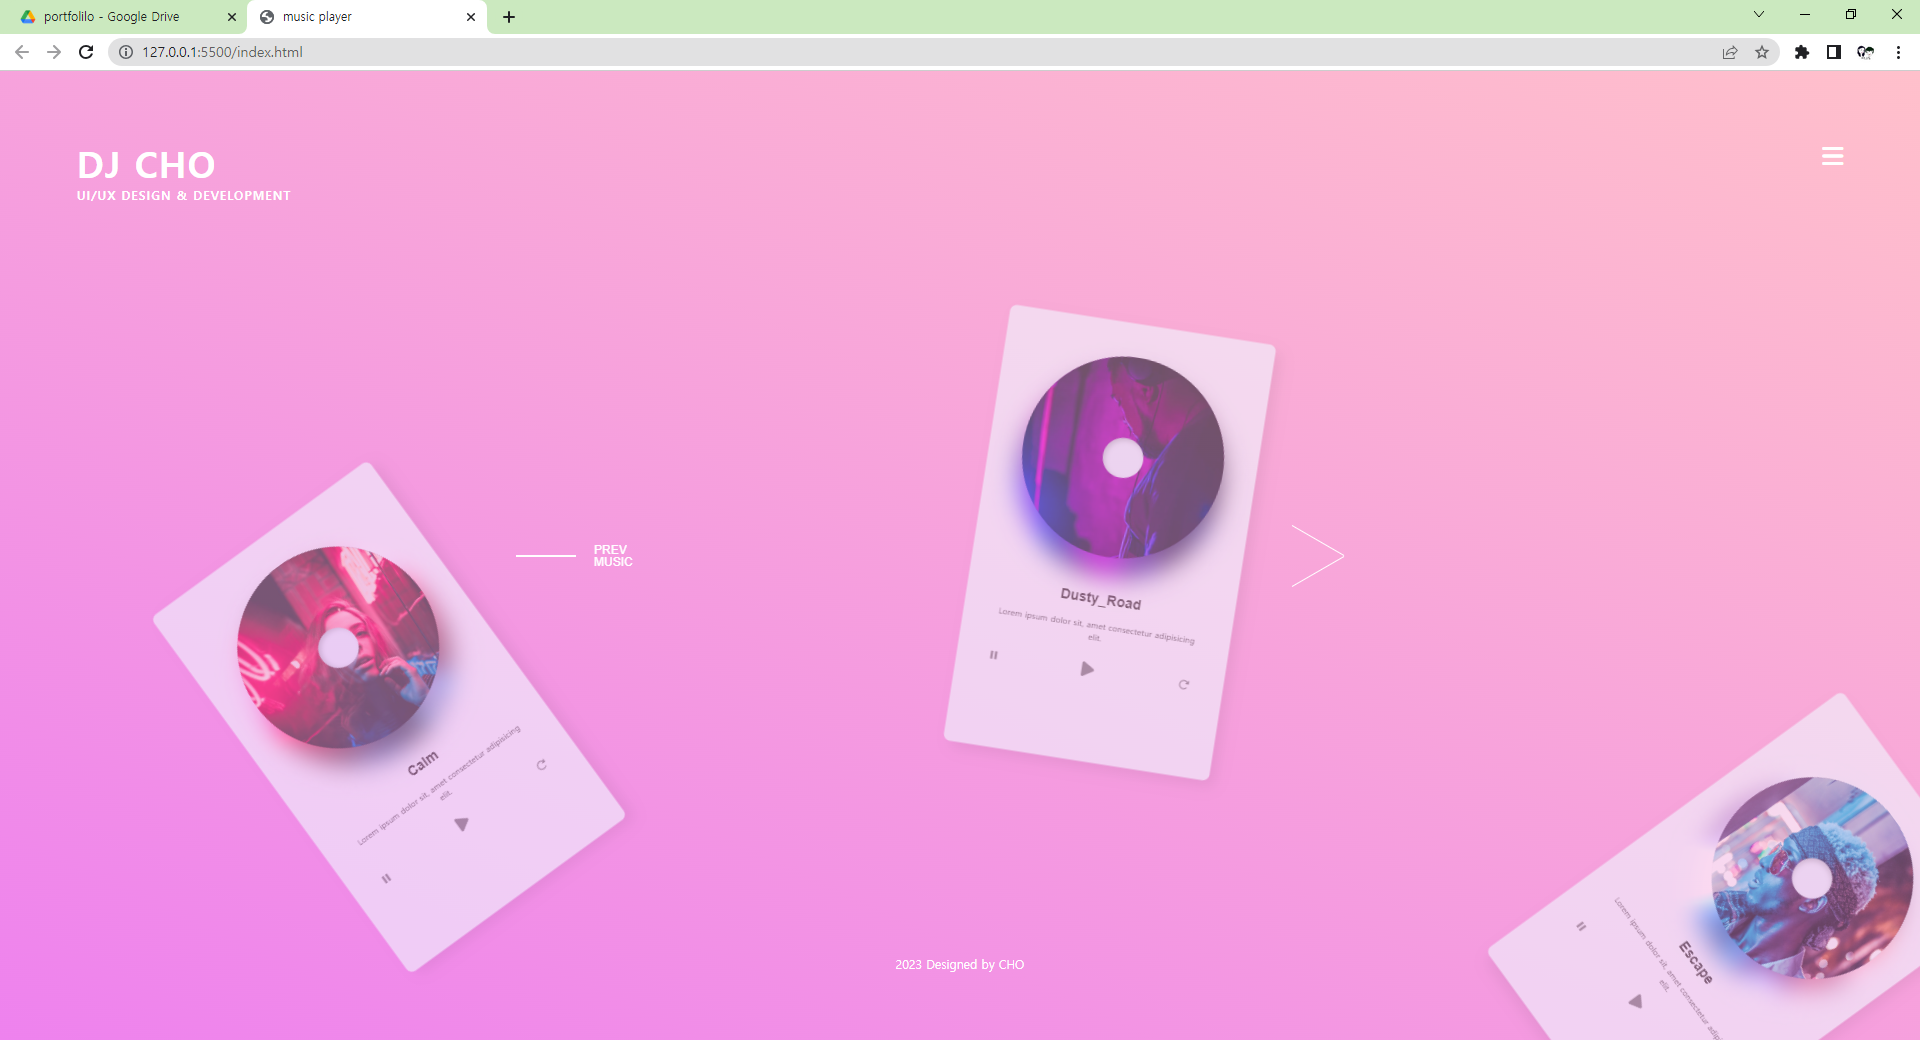Screen dimensions: 1920x1040
Task: Pause the Dusty_Road track
Action: click(993, 655)
